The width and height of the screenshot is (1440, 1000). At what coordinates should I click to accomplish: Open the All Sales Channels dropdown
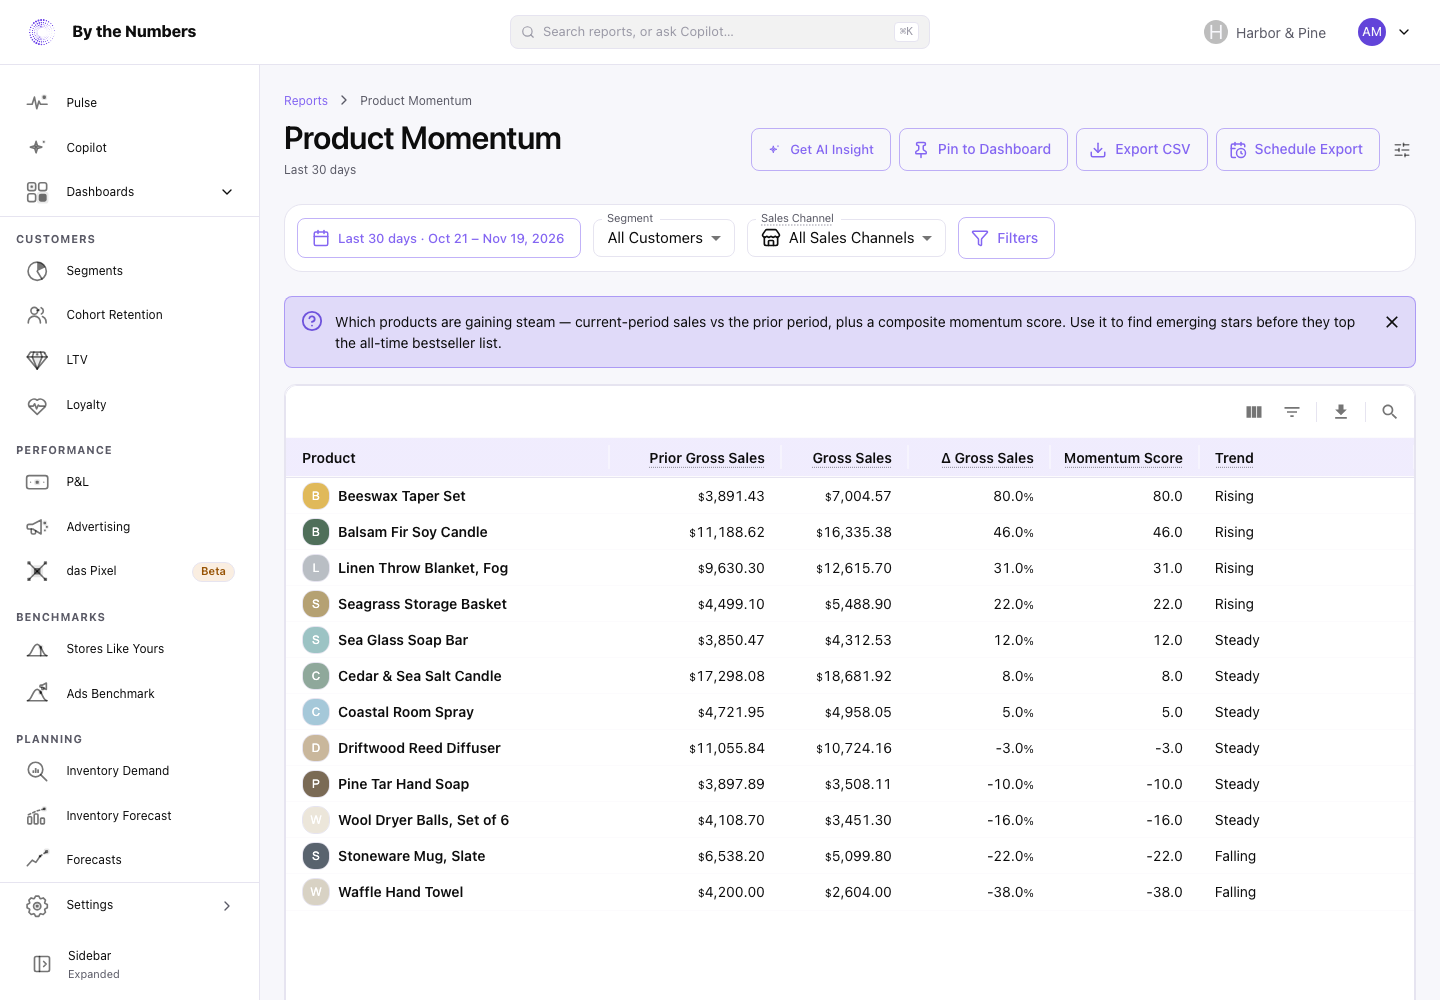(846, 238)
